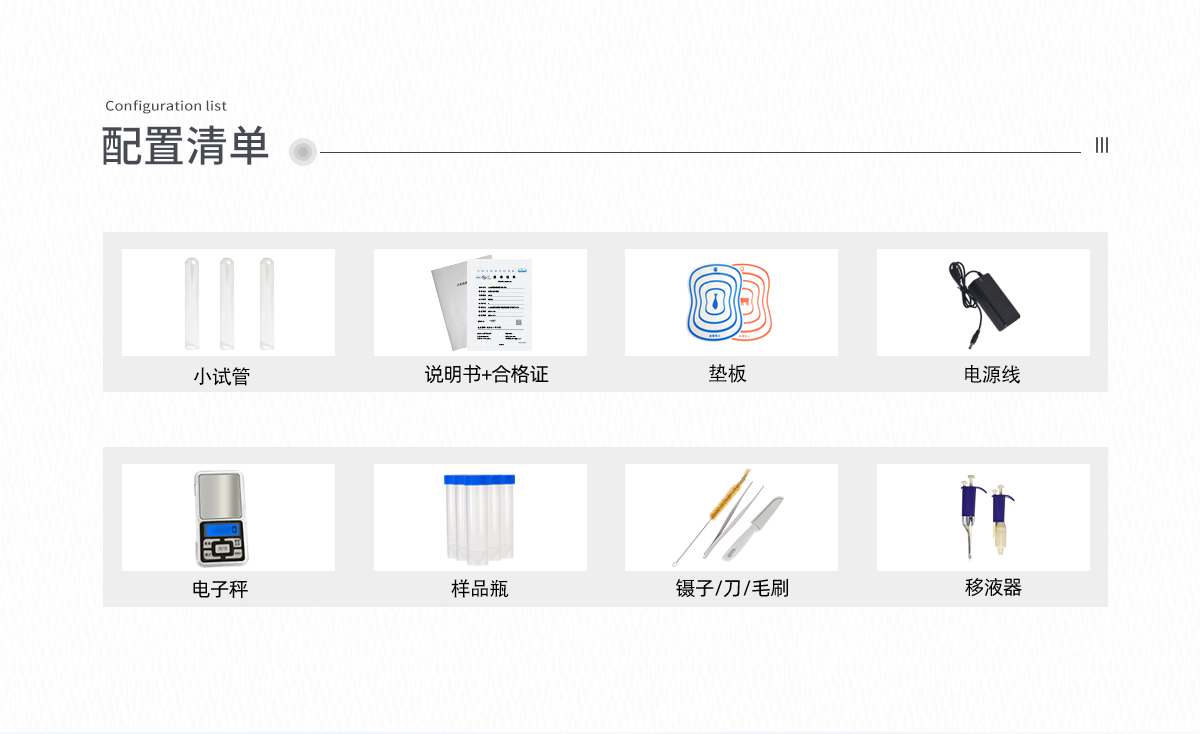The width and height of the screenshot is (1200, 734).
Task: Click the Configuration list subtitle
Action: tap(166, 106)
